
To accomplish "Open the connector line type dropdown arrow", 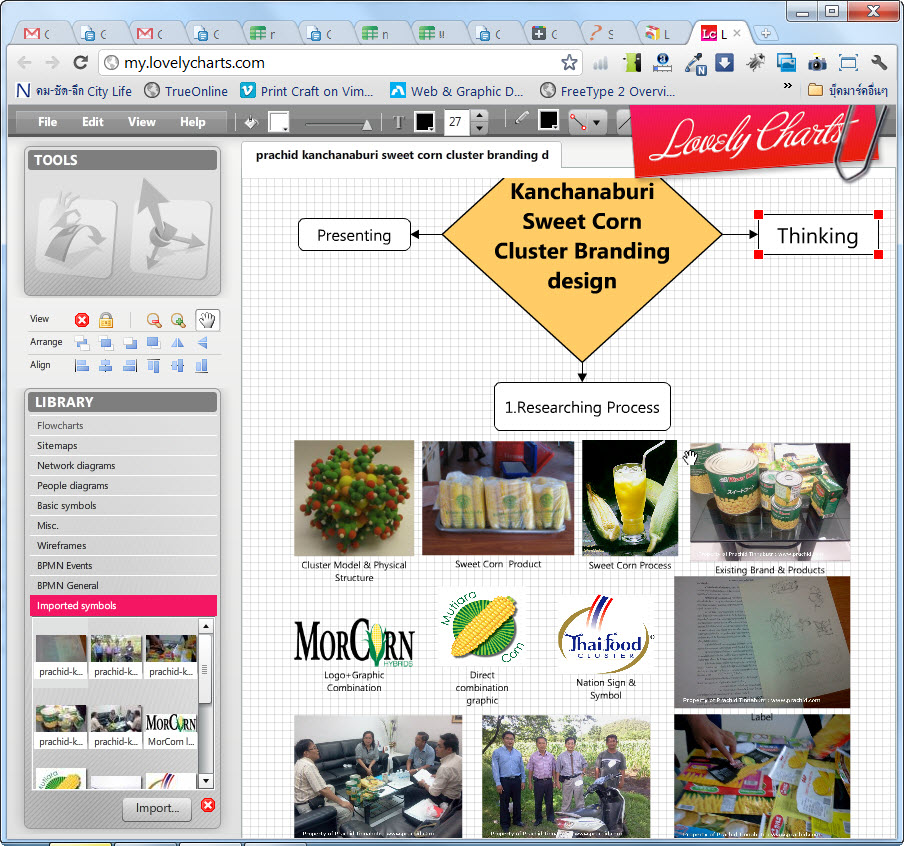I will pyautogui.click(x=596, y=122).
